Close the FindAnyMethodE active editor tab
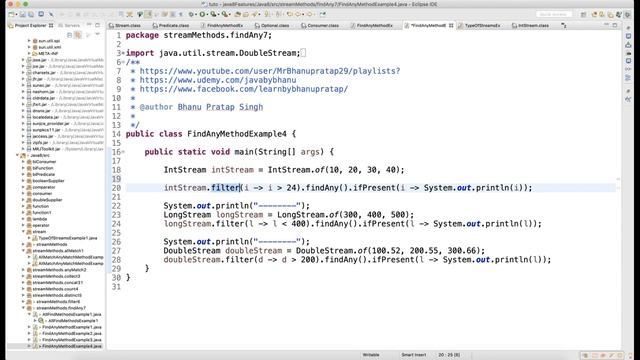640x360 pixels. pyautogui.click(x=451, y=25)
